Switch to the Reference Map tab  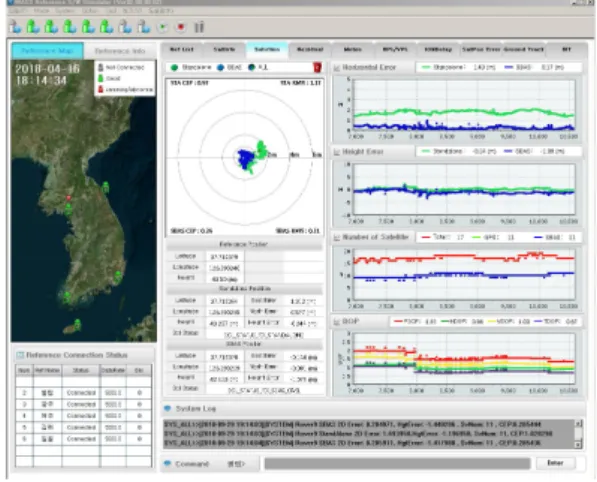(x=48, y=51)
